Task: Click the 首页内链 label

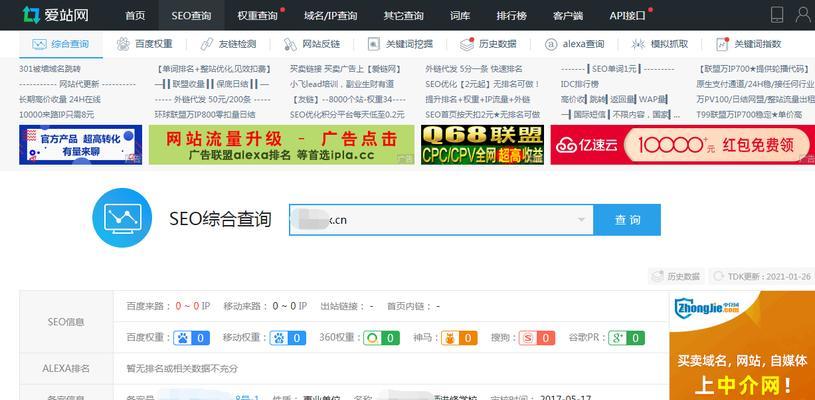Action: (x=408, y=306)
